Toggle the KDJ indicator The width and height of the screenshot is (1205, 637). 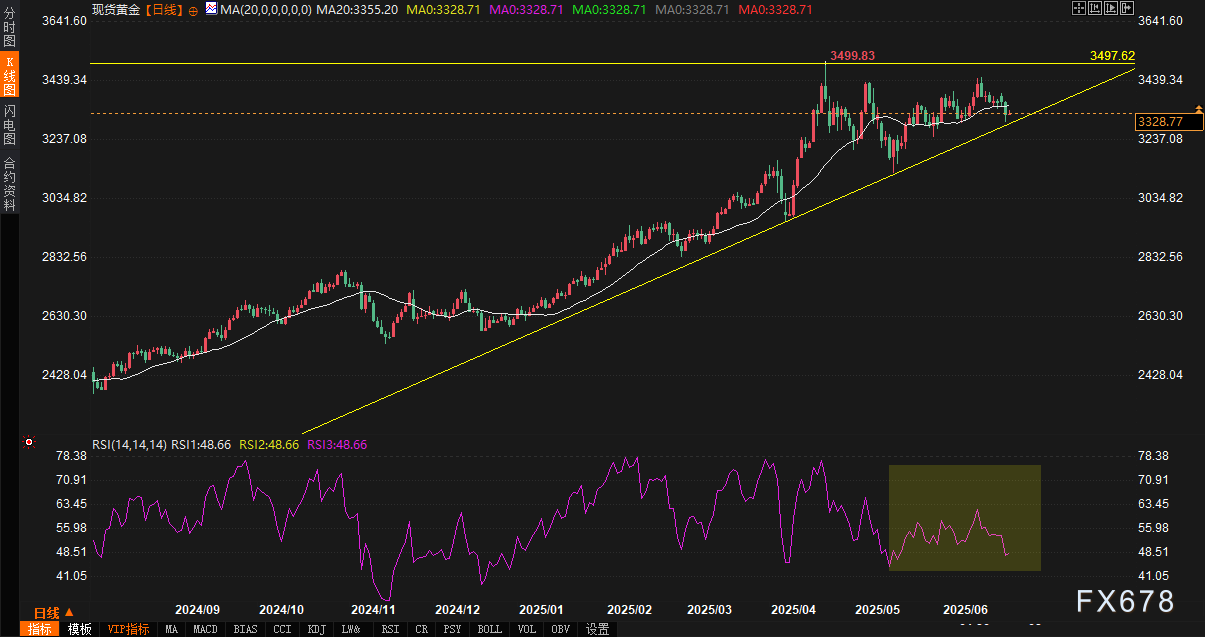[x=316, y=629]
